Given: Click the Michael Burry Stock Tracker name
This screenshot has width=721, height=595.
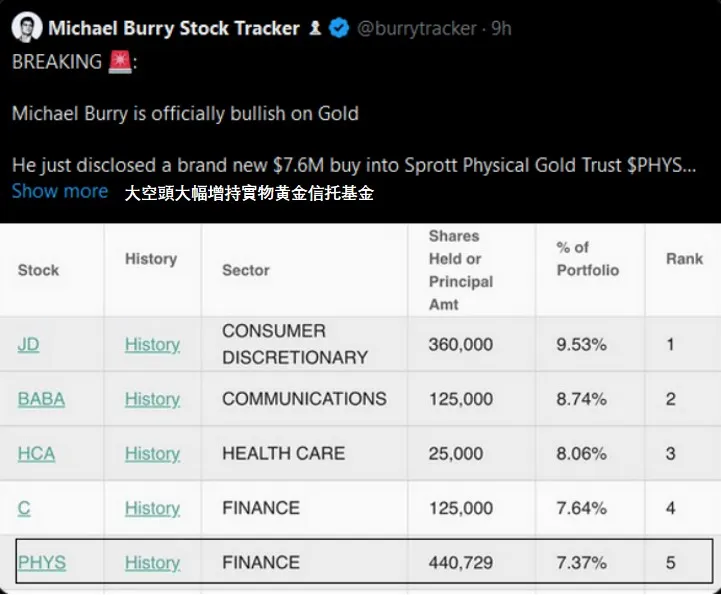Looking at the screenshot, I should point(173,28).
